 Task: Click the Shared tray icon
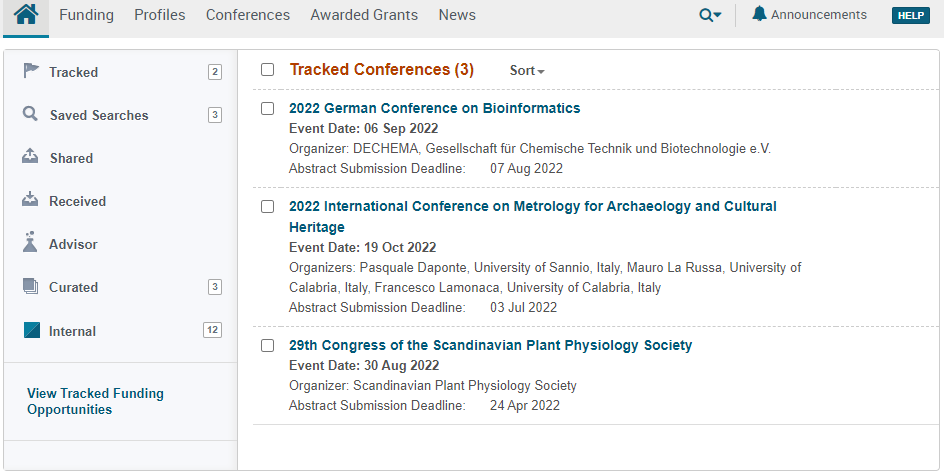tap(31, 157)
